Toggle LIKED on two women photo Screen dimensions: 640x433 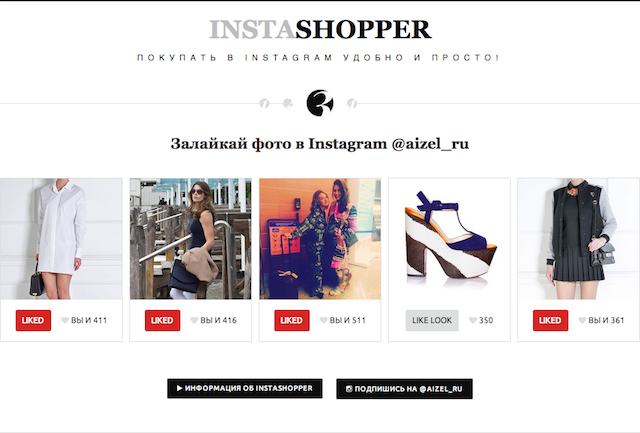pyautogui.click(x=292, y=320)
